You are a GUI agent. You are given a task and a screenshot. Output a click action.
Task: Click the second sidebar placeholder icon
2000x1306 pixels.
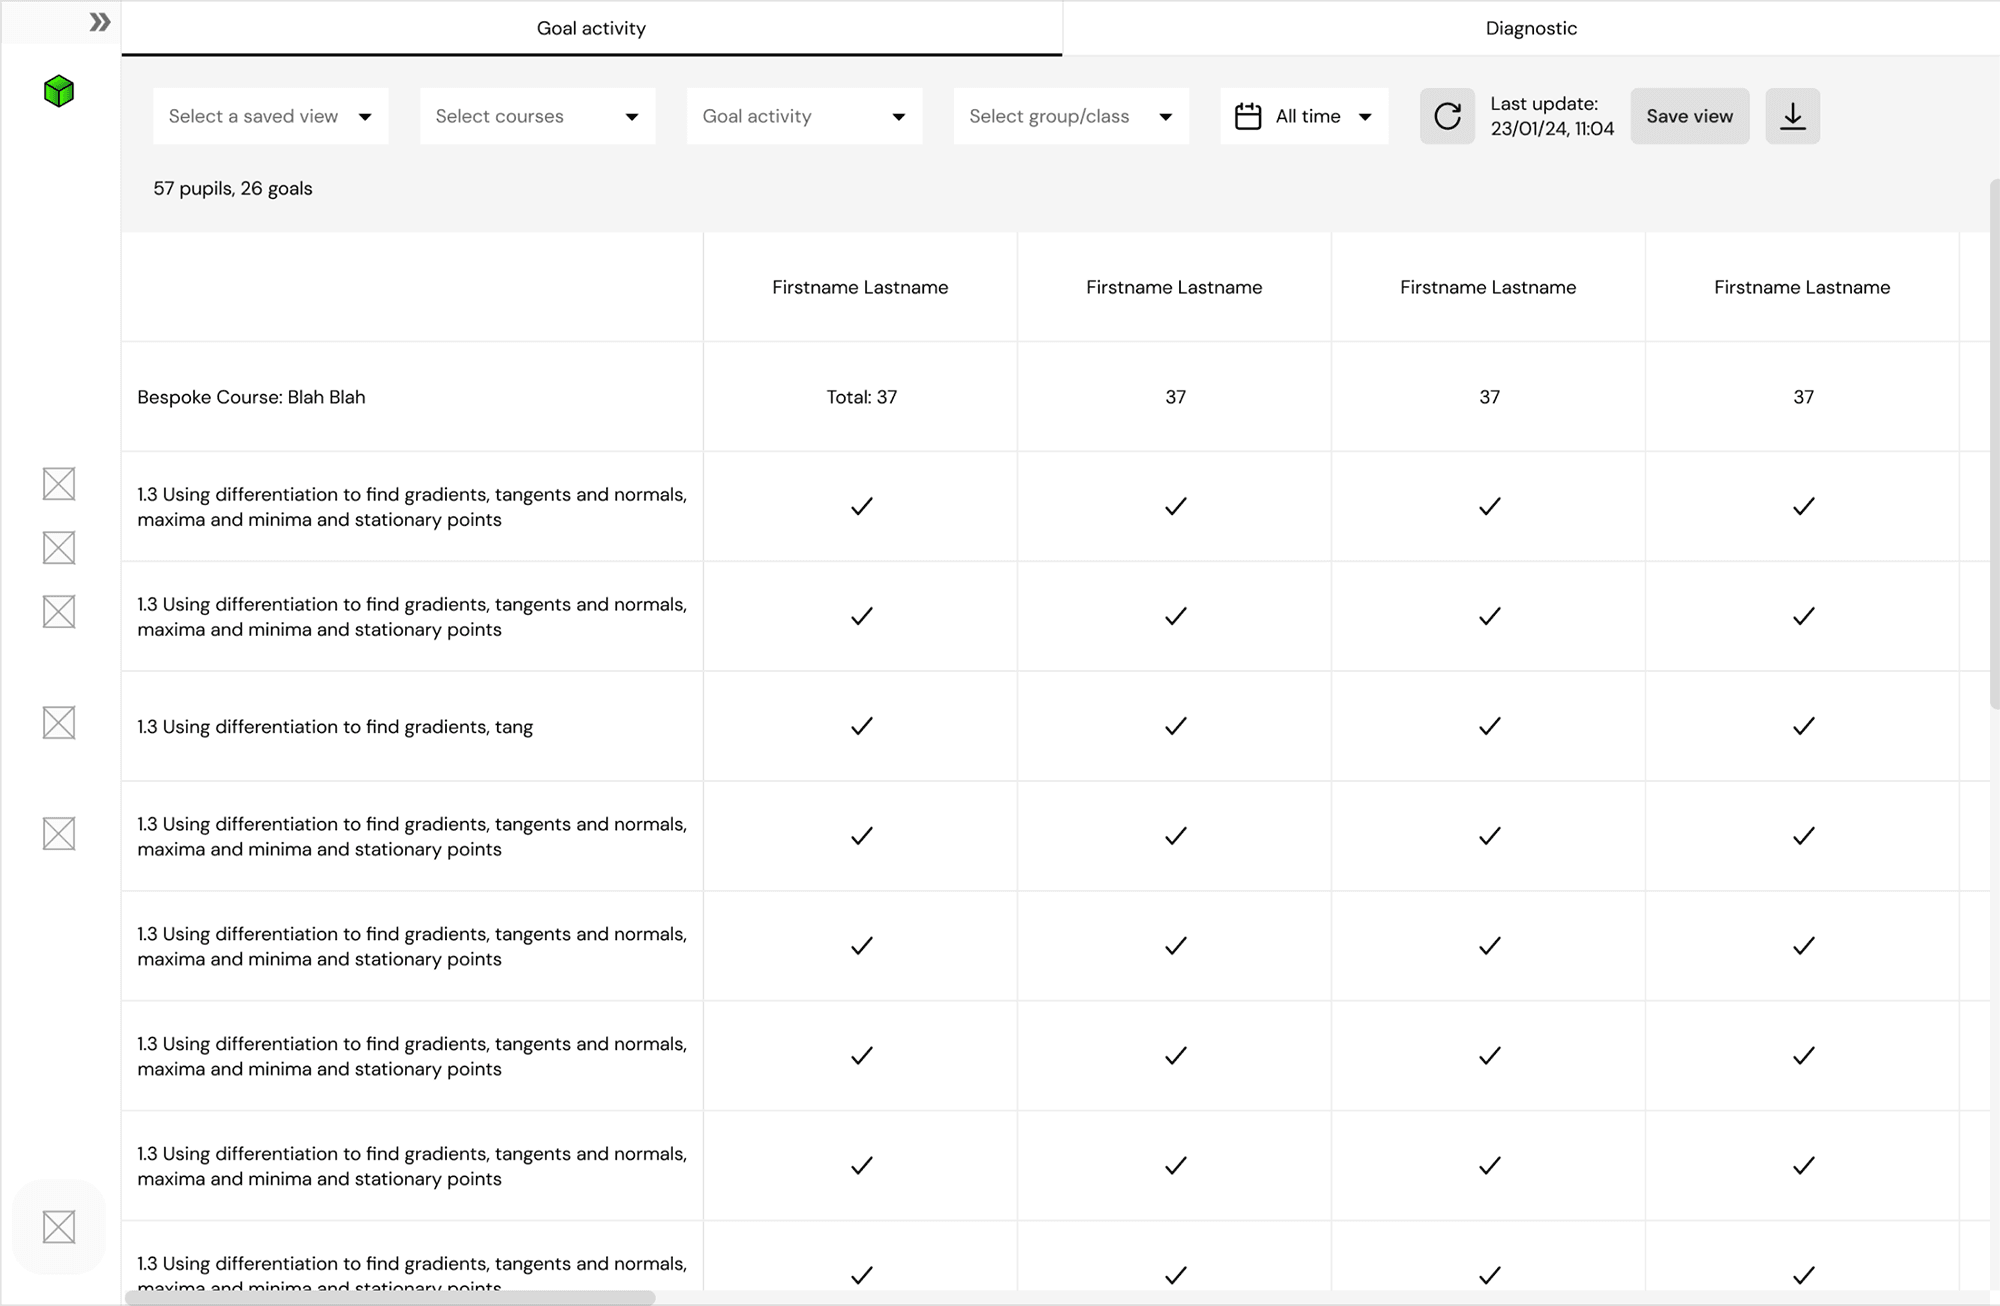click(x=59, y=547)
